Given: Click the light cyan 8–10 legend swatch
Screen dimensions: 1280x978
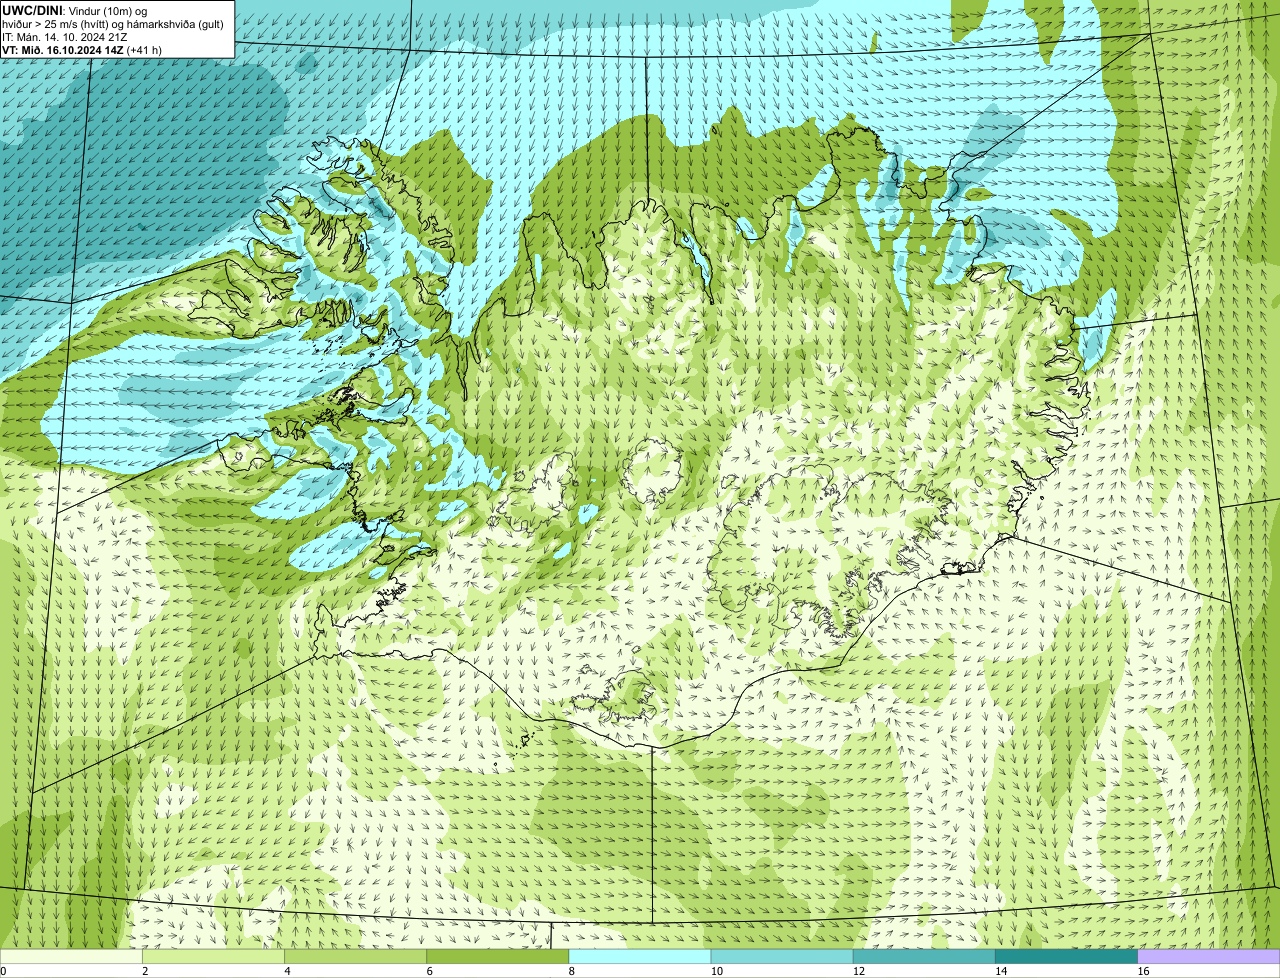Looking at the screenshot, I should point(640,956).
